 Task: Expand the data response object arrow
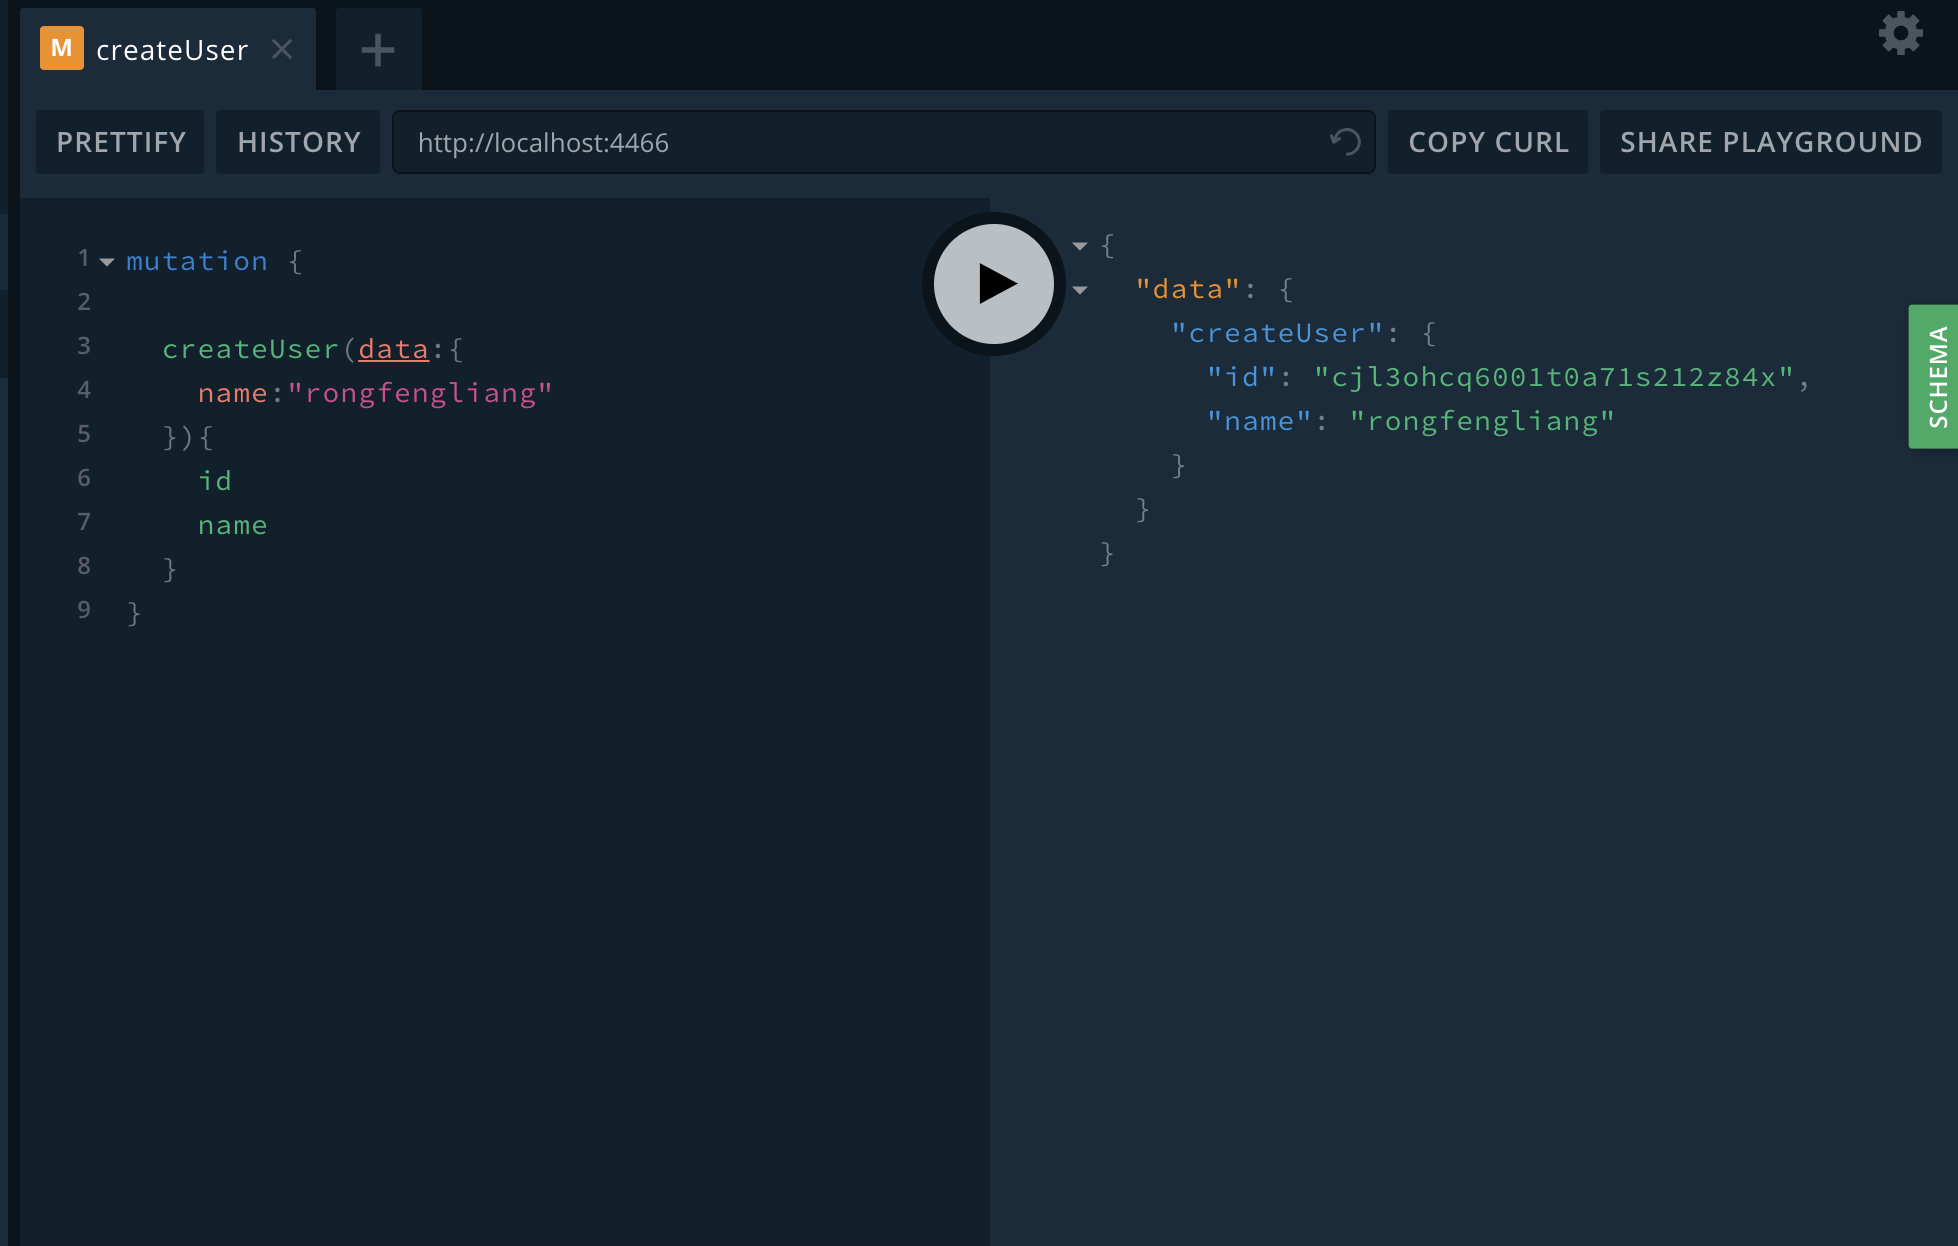(1079, 288)
